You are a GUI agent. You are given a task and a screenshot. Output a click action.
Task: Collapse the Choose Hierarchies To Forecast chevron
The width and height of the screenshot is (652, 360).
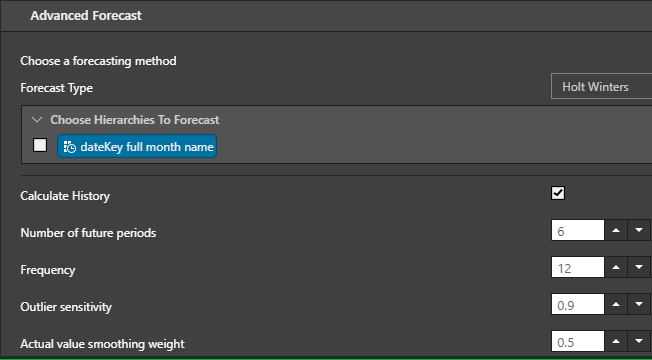pyautogui.click(x=37, y=120)
